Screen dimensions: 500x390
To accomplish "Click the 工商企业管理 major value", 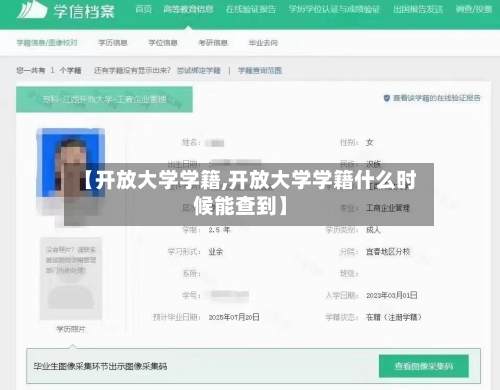I will tap(388, 208).
